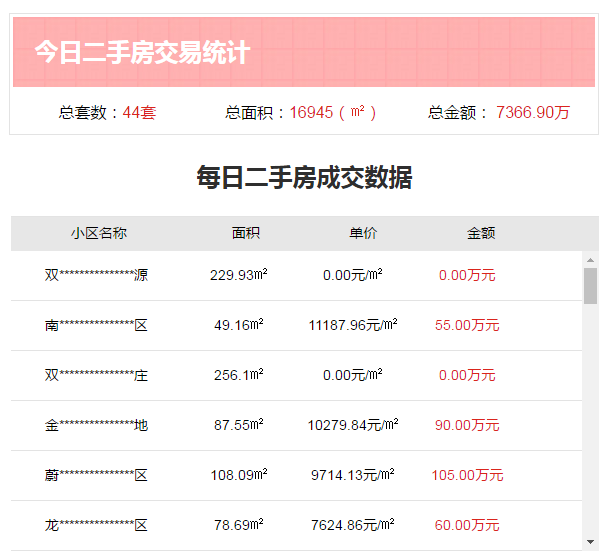
Task: Click the 金额 column header
Action: pos(481,233)
